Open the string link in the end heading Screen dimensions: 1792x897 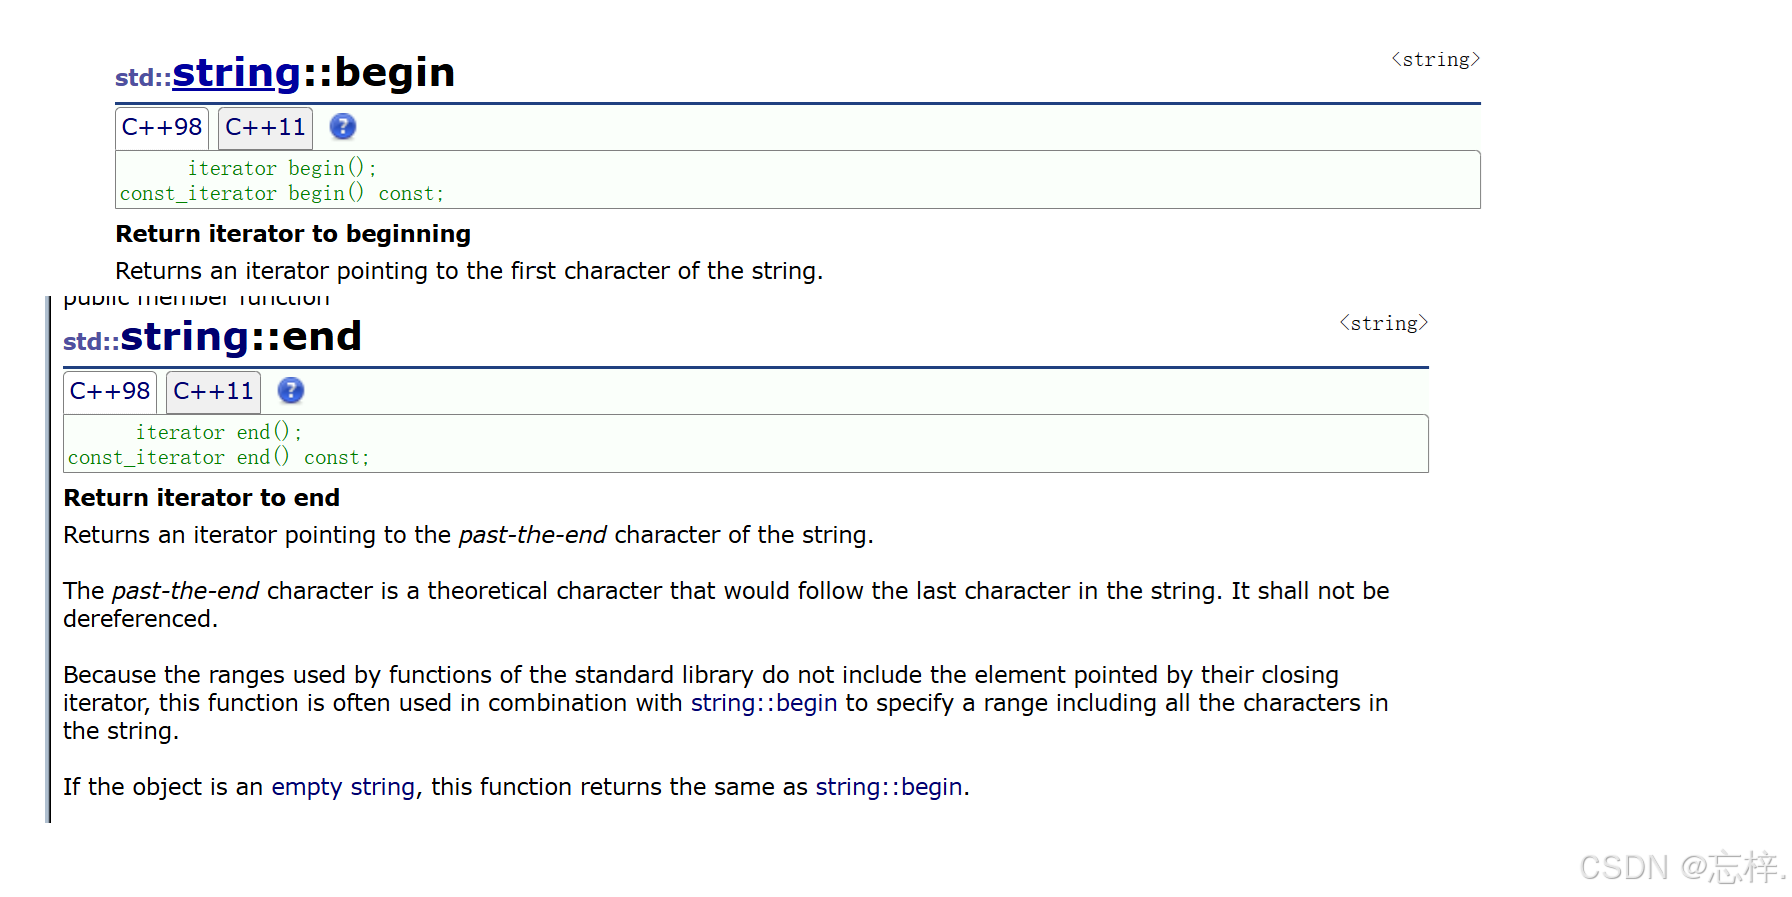point(185,337)
